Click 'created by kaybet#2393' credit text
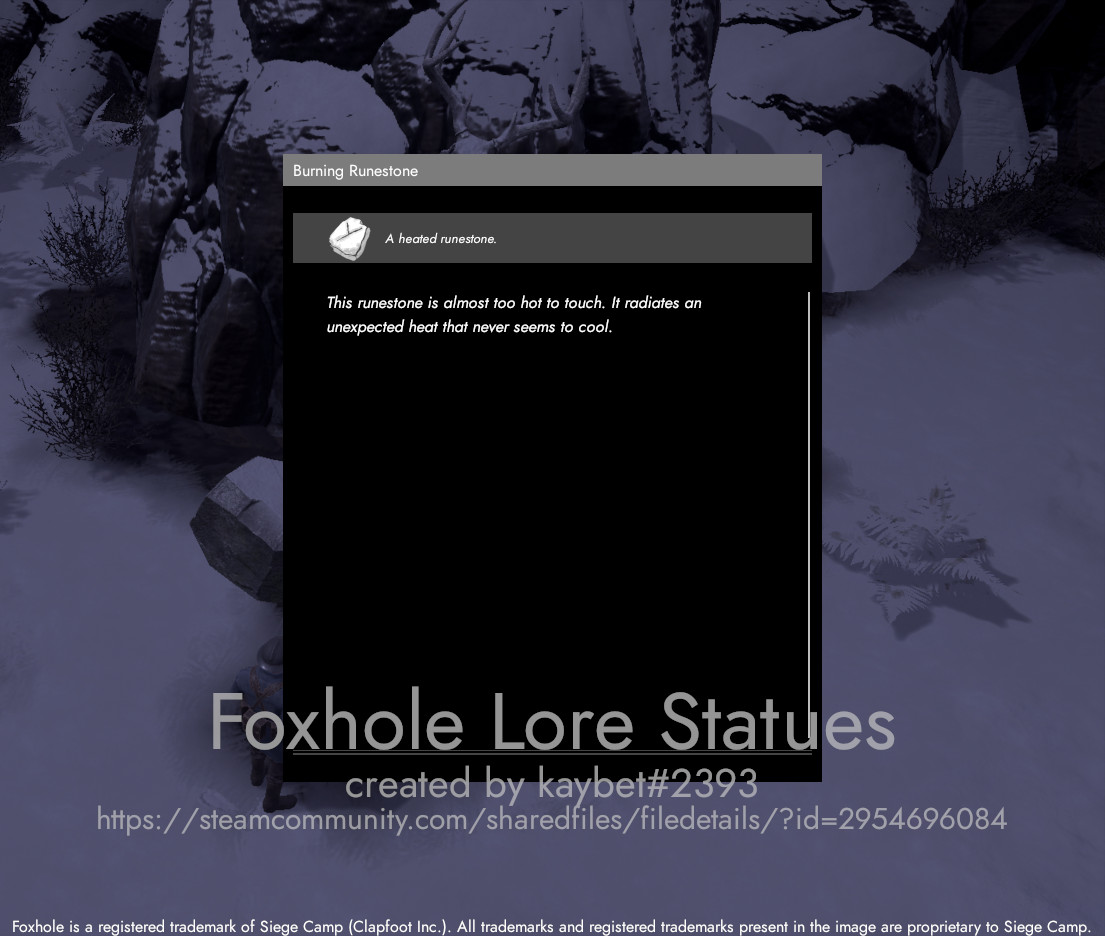This screenshot has width=1105, height=936. 552,784
